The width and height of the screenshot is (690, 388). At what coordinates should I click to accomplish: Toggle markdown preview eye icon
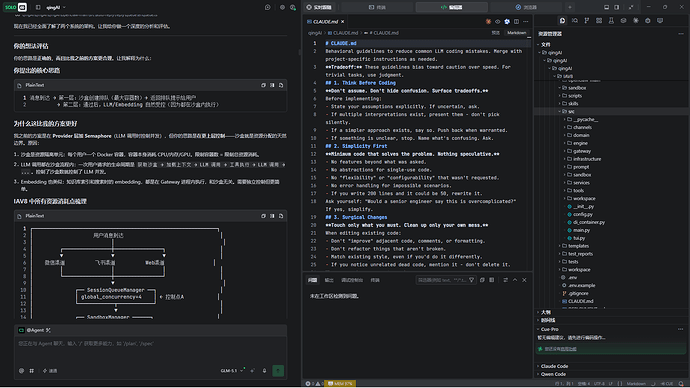click(x=498, y=21)
